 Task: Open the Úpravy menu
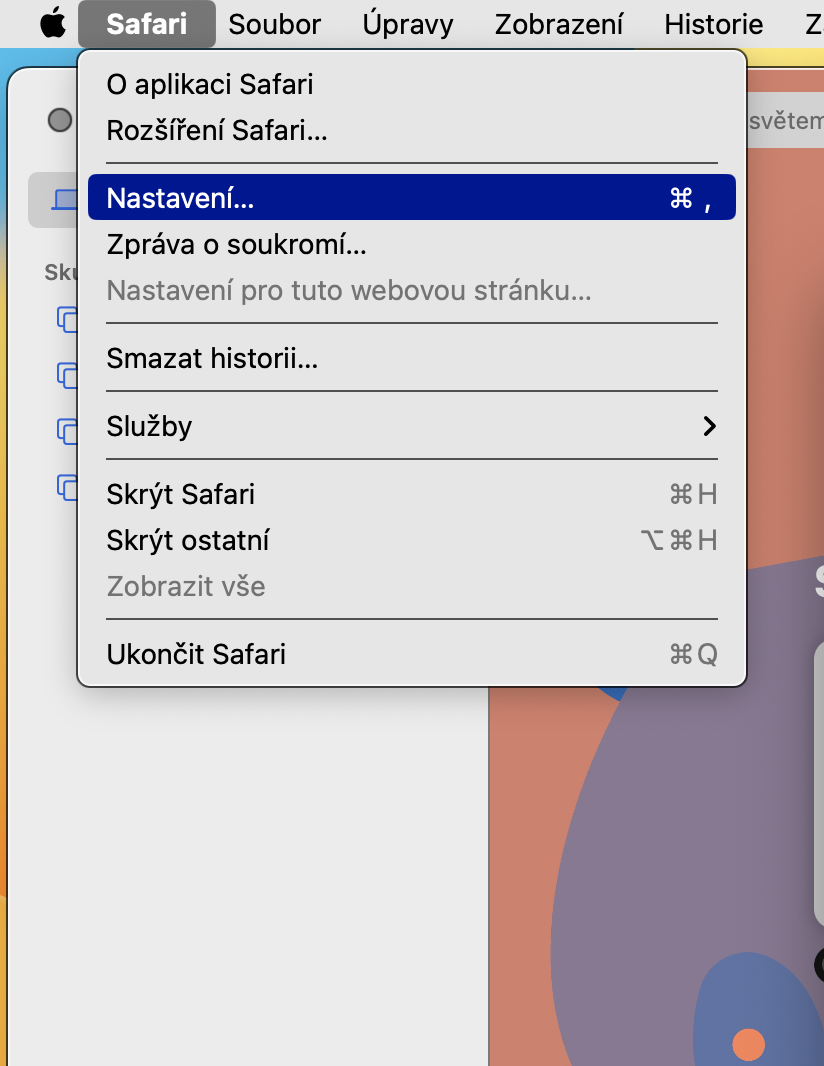pyautogui.click(x=408, y=24)
